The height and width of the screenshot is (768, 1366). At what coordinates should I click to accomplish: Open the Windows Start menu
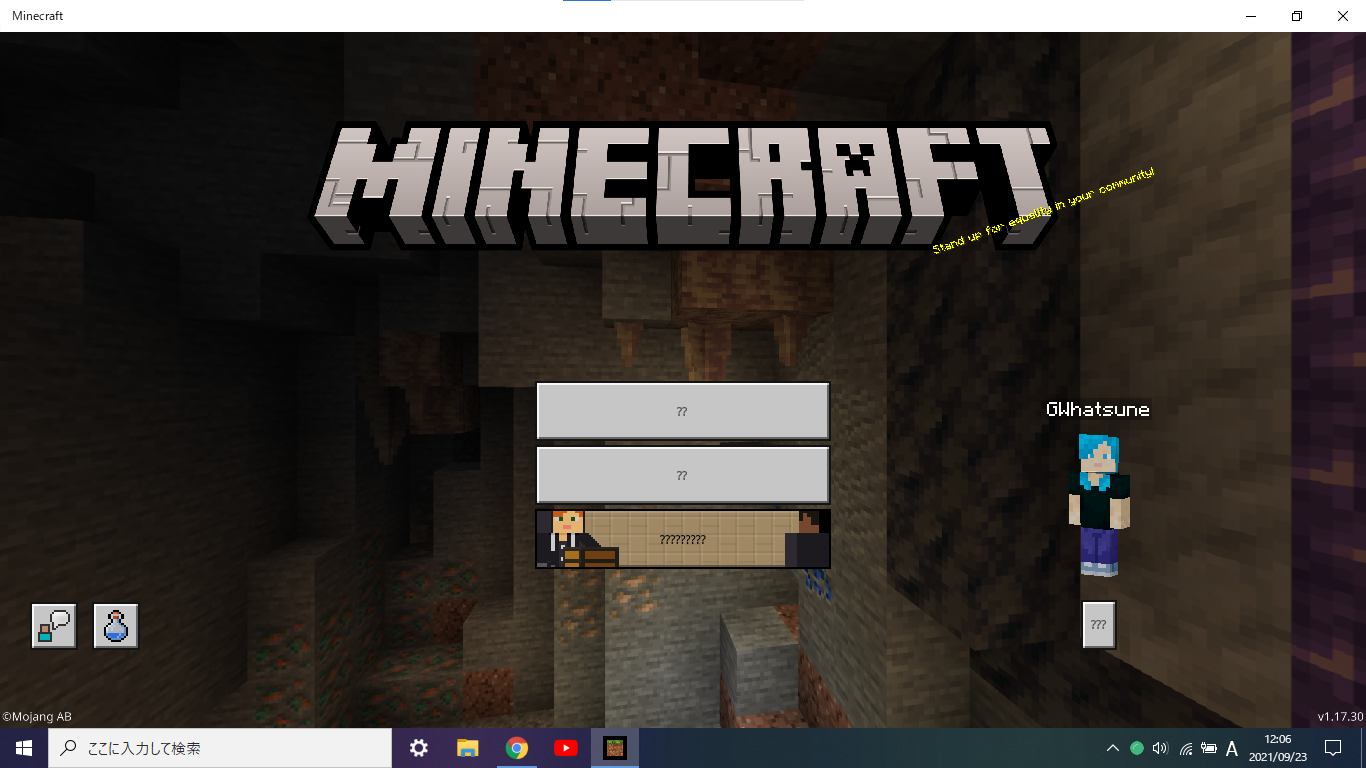[x=24, y=748]
